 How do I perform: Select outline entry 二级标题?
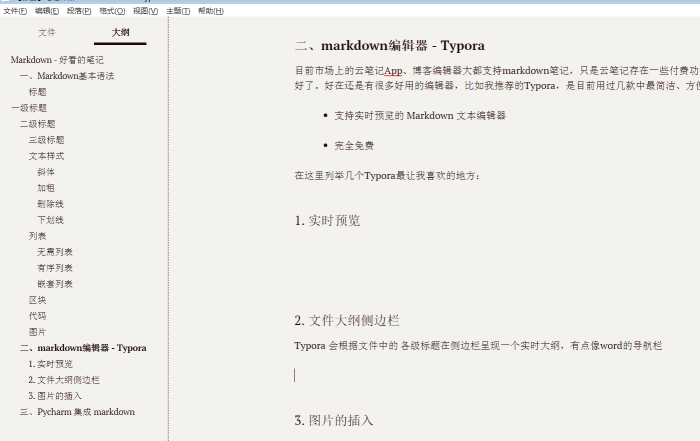38,124
